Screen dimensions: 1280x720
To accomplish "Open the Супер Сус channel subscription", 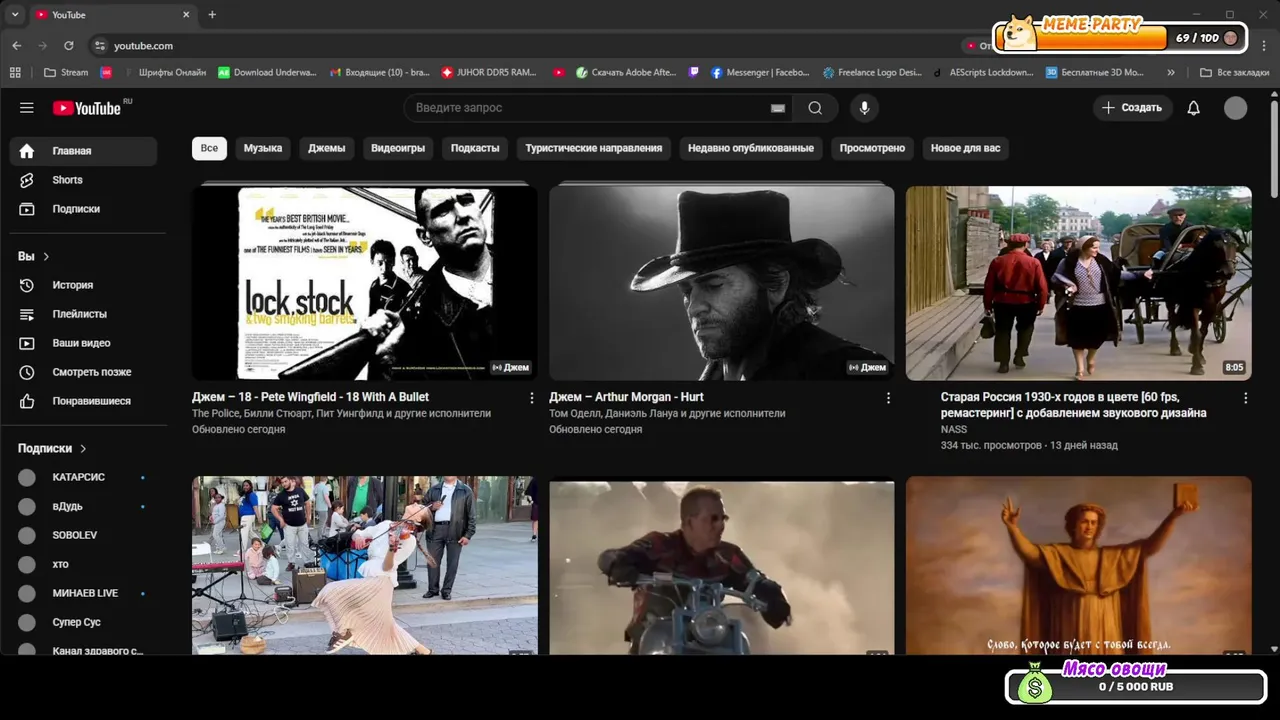I will [x=83, y=623].
